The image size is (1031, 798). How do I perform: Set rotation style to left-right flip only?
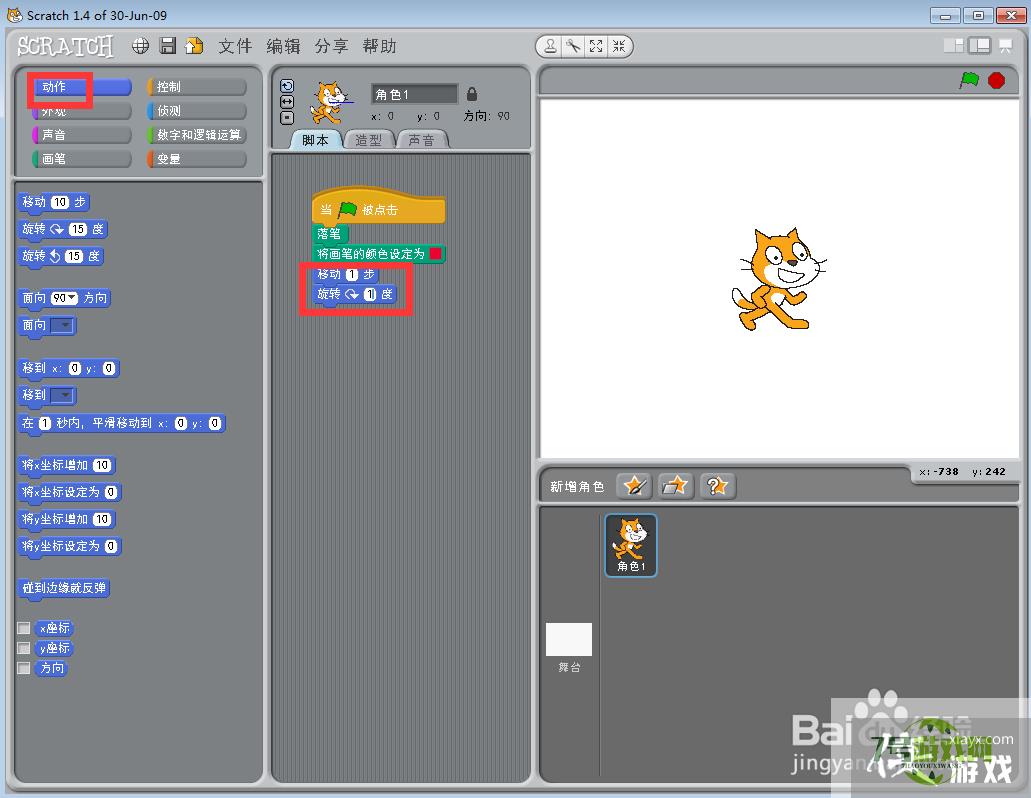click(x=287, y=102)
